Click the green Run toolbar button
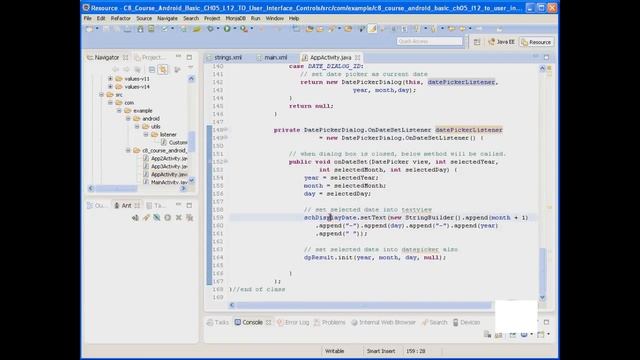Image resolution: width=640 pixels, height=360 pixels. 227,29
